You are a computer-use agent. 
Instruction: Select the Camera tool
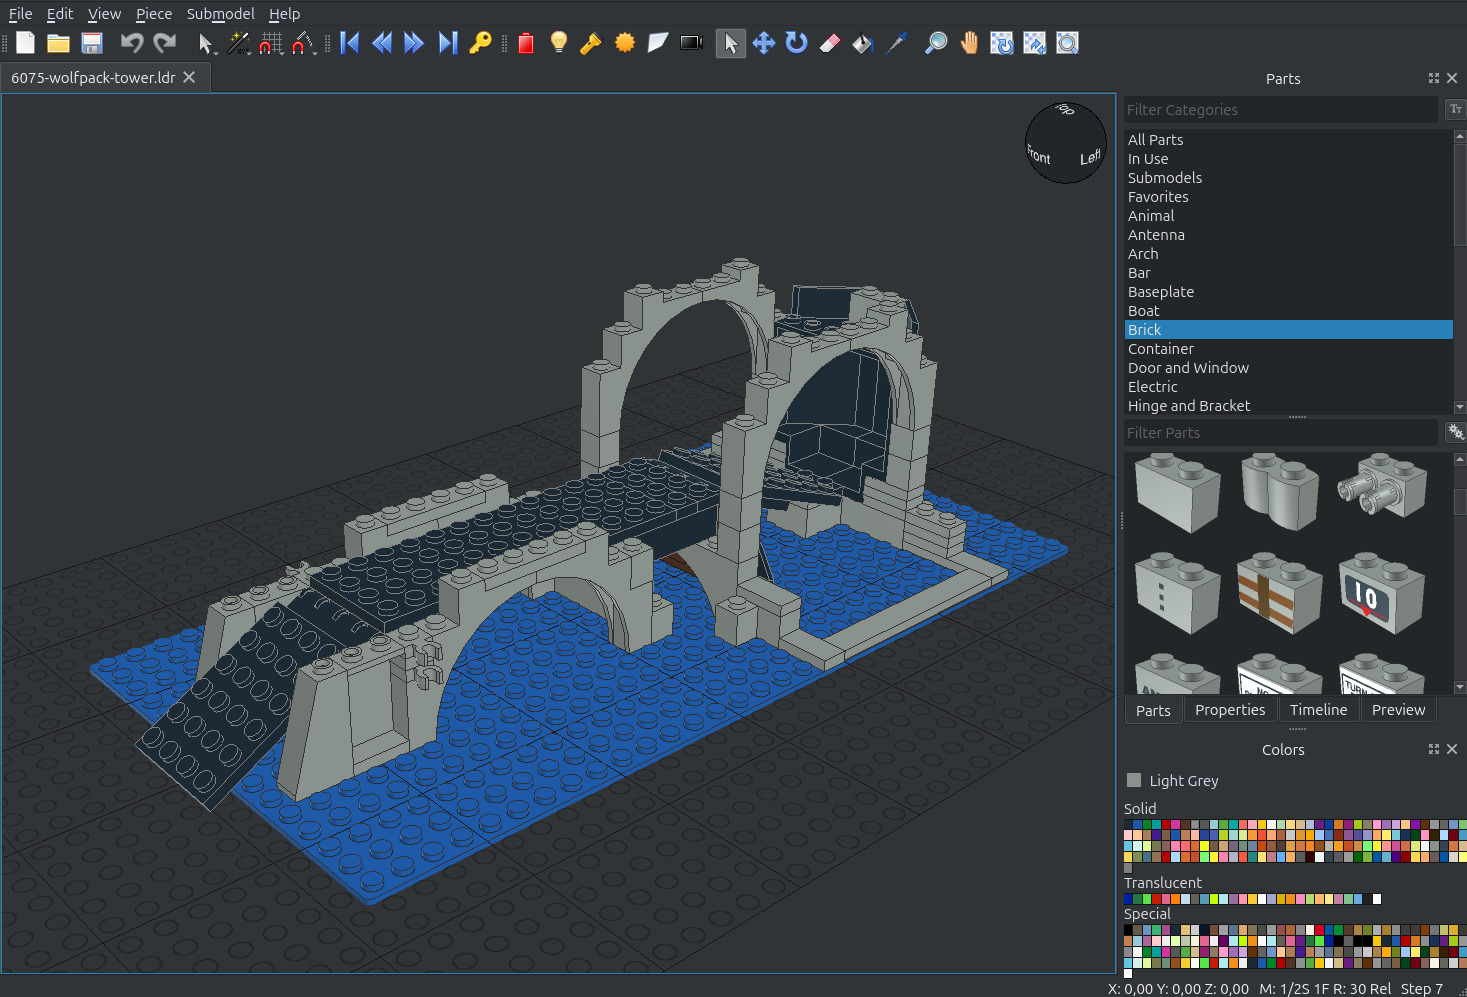click(691, 43)
